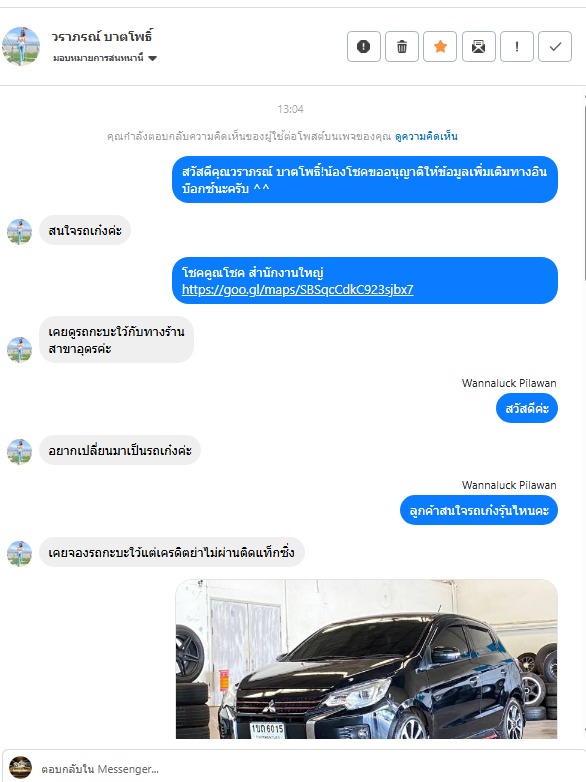Viewport: 586px width, 782px height.
Task: Click the chat scrollbar on right edge
Action: (584, 190)
